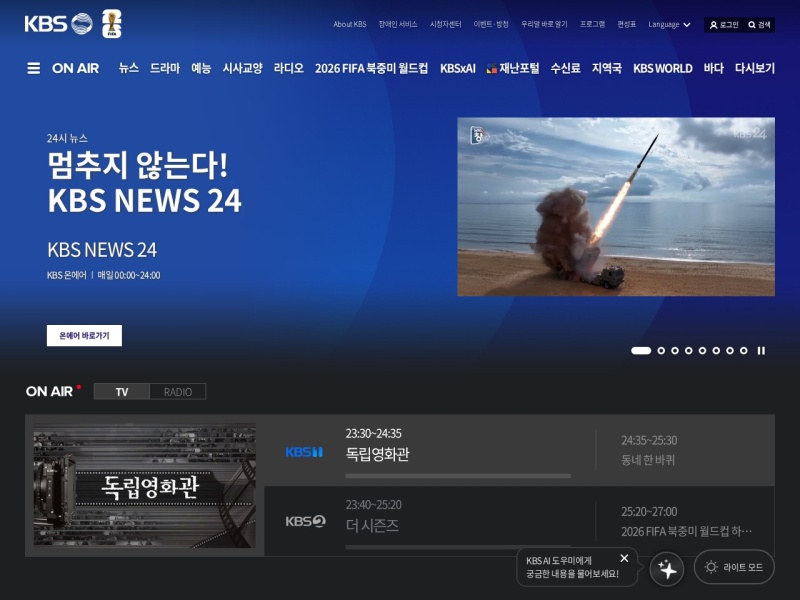Go to the fourth slide dot

(x=689, y=351)
